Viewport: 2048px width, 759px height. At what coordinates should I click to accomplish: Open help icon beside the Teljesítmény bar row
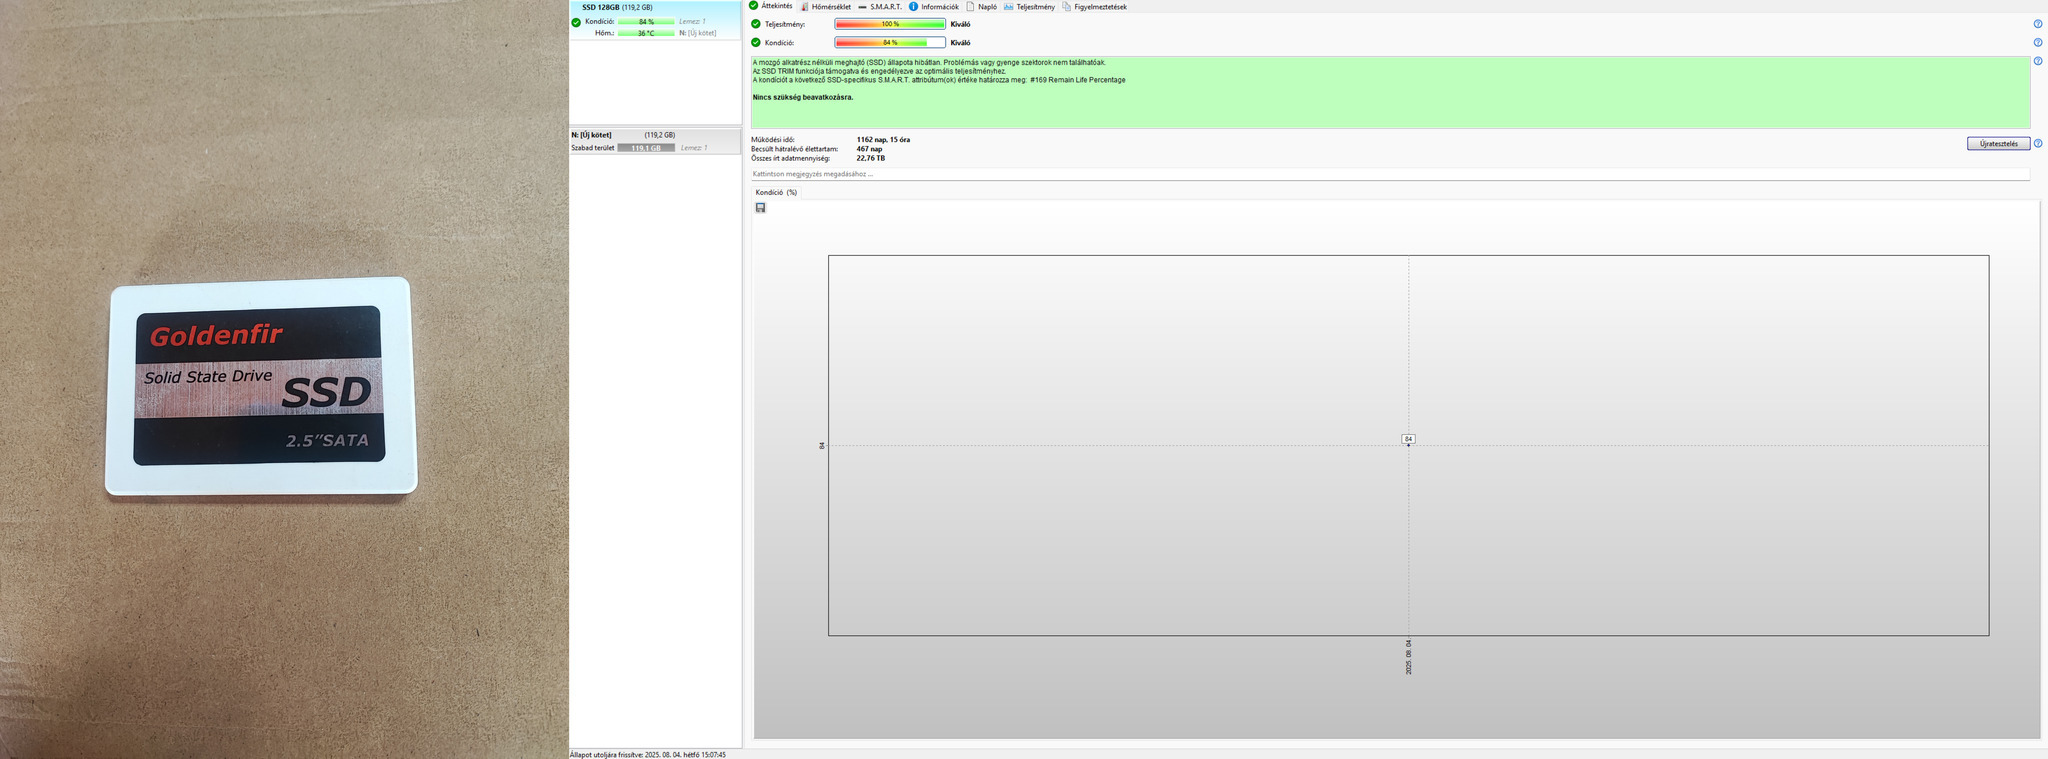pos(2038,24)
